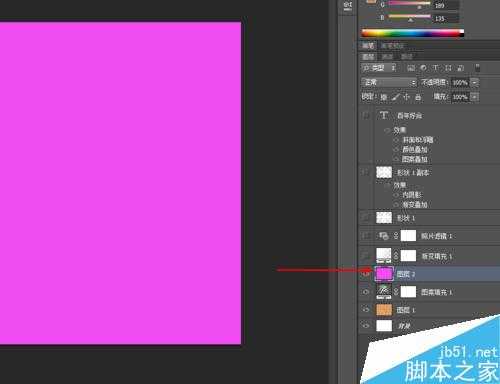The height and width of the screenshot is (384, 500).
Task: Toggle visibility of 形状 1 layer
Action: click(x=366, y=218)
